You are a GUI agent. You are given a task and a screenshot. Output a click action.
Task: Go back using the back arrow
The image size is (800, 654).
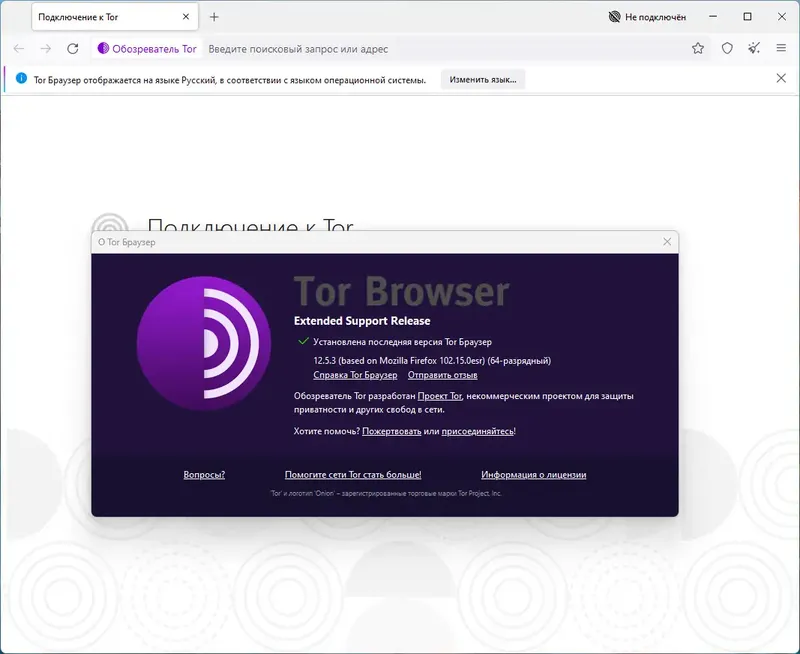pos(19,49)
